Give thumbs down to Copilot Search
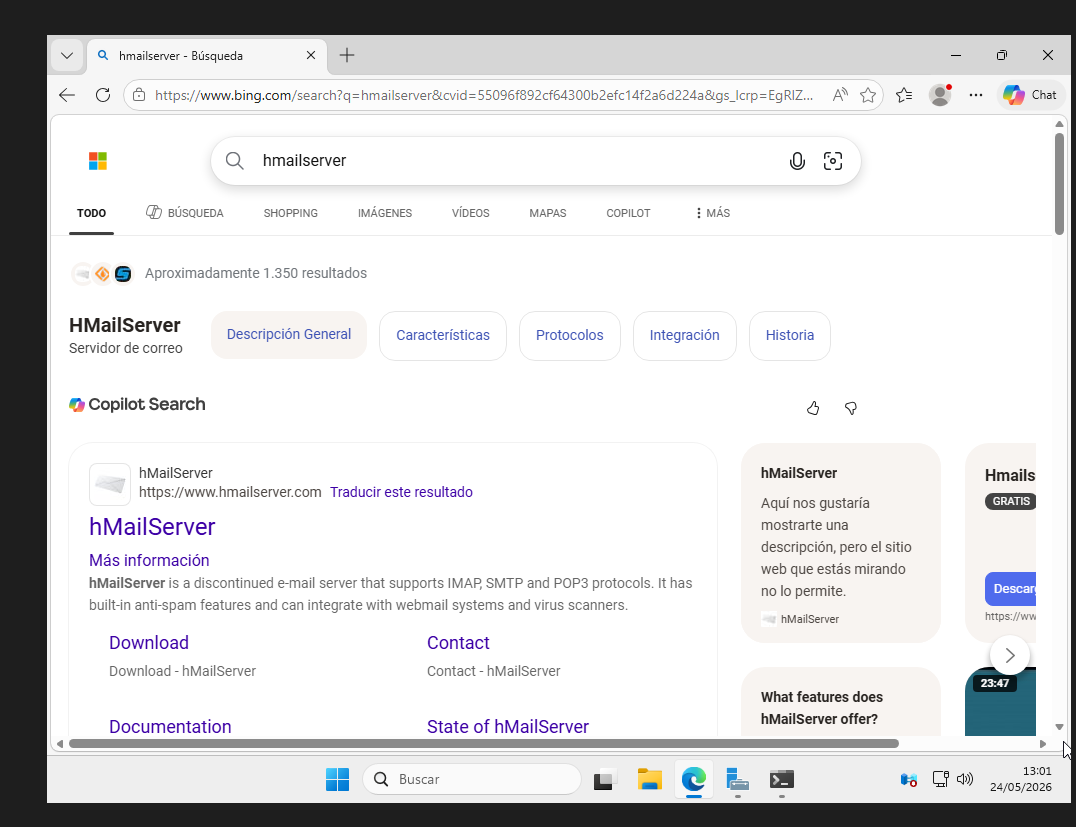 click(851, 408)
